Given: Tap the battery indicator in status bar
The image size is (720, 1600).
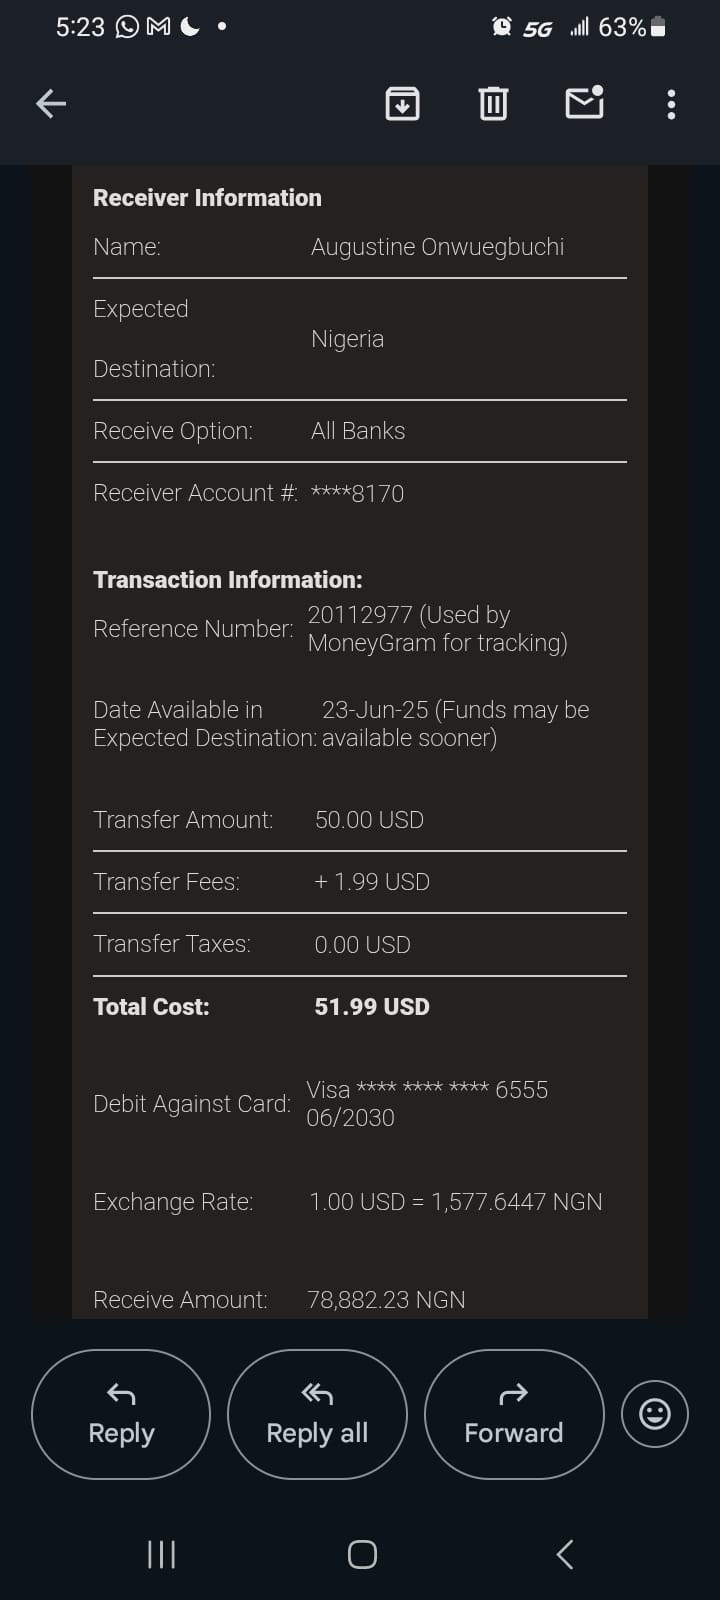Looking at the screenshot, I should 658,27.
